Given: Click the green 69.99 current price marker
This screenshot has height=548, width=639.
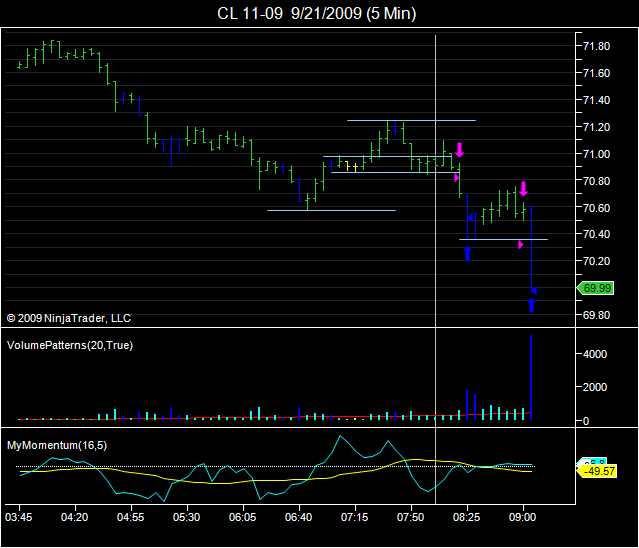Looking at the screenshot, I should pos(595,288).
